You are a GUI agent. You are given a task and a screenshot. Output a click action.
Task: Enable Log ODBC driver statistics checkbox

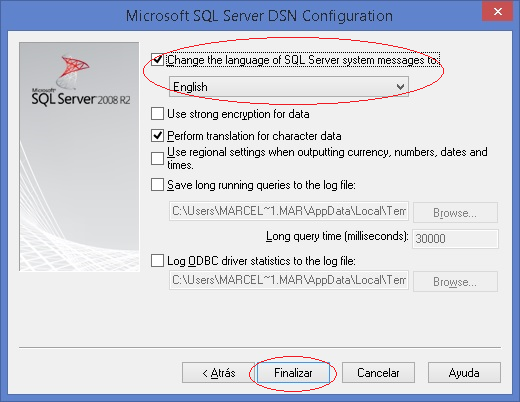[157, 260]
